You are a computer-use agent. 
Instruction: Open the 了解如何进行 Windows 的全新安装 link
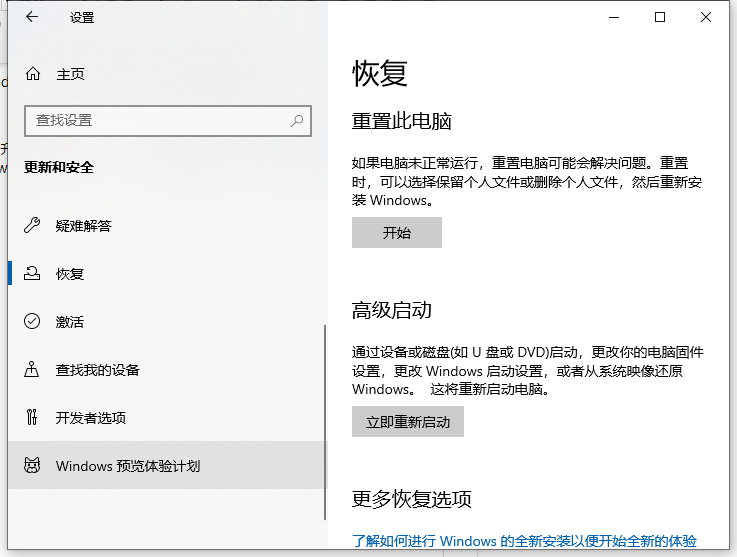[x=524, y=540]
